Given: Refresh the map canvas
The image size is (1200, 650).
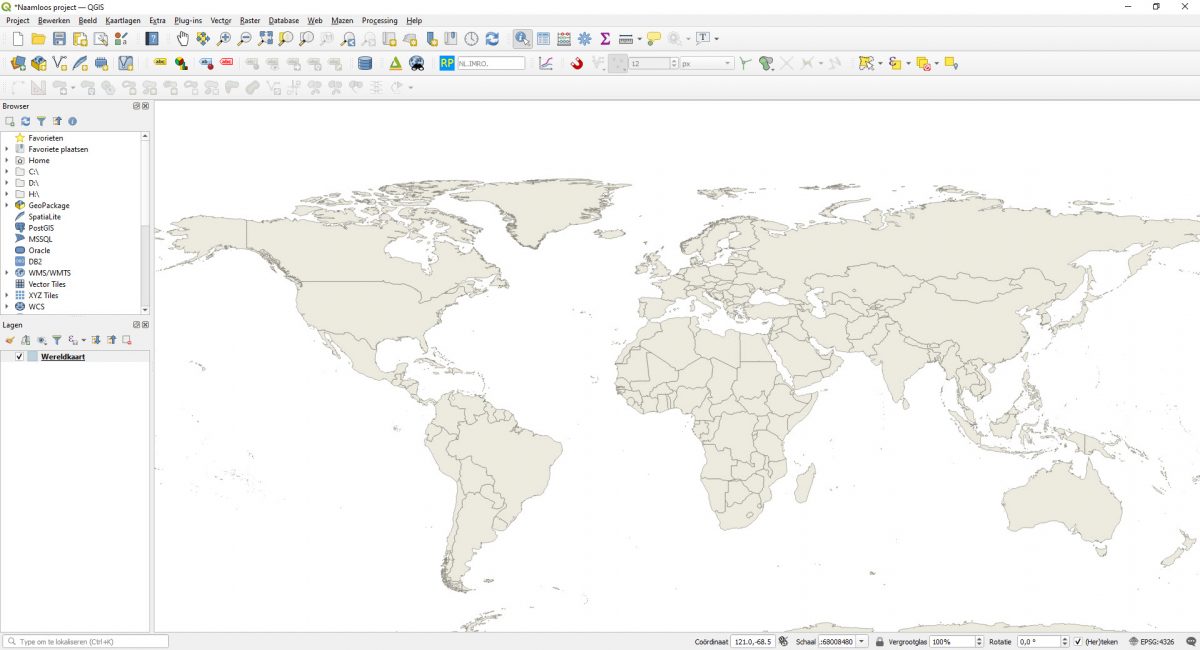Looking at the screenshot, I should click(492, 38).
